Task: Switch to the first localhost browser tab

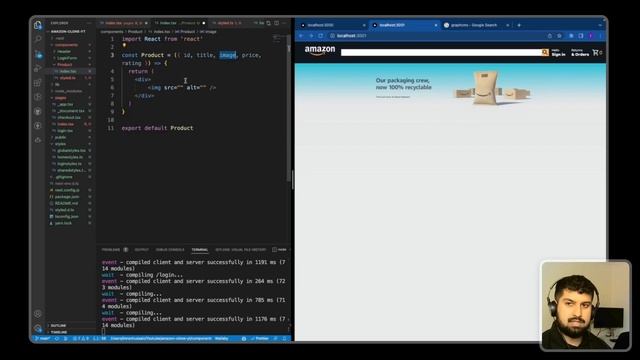Action: point(332,25)
